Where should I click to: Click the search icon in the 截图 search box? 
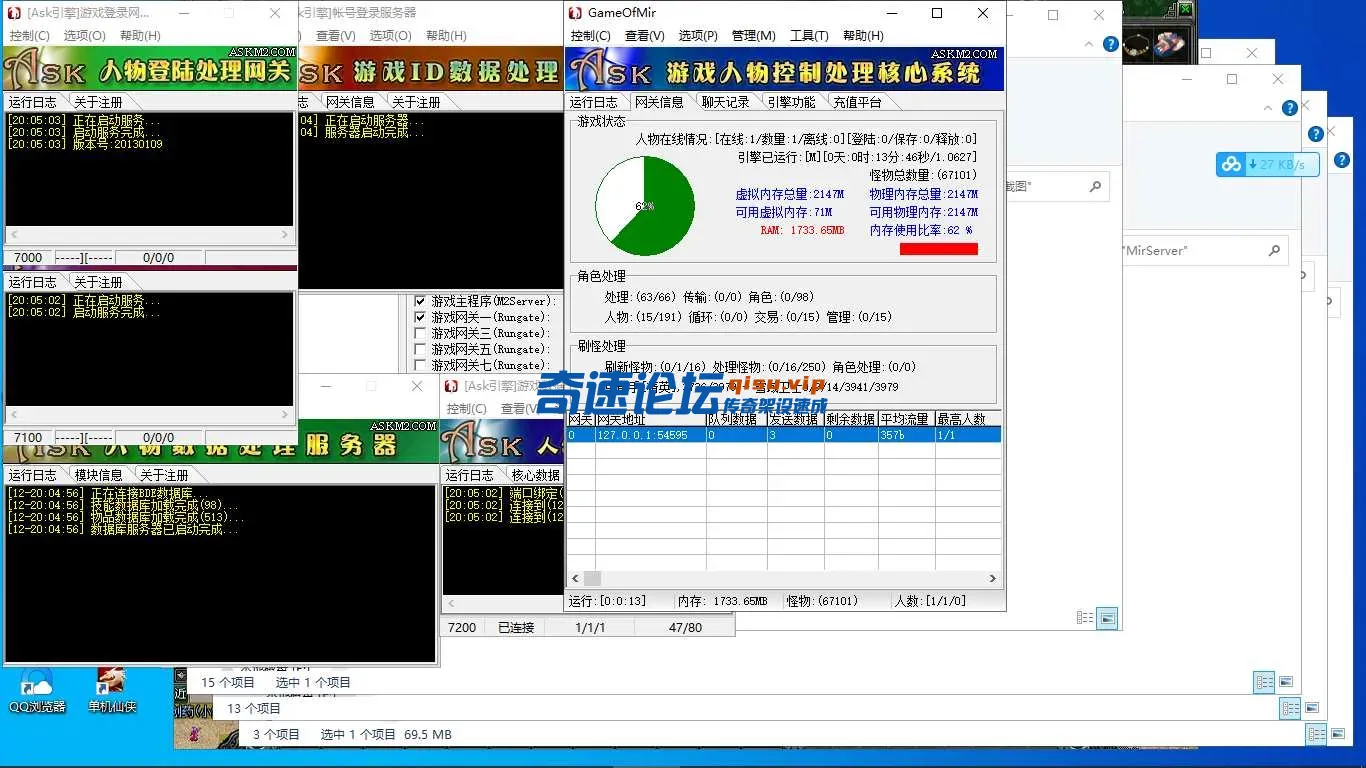1095,186
